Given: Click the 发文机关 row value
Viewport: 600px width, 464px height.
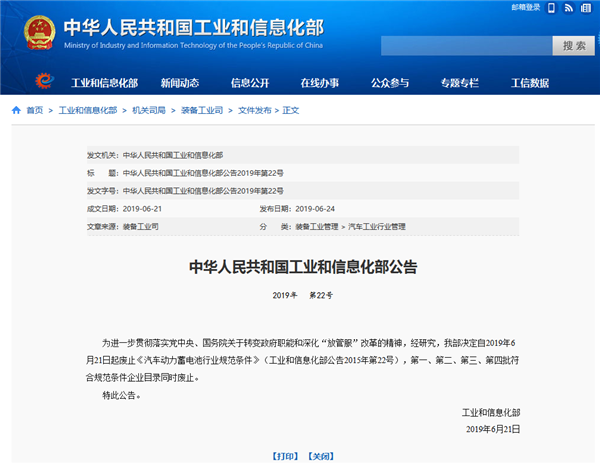Looking at the screenshot, I should coord(173,155).
